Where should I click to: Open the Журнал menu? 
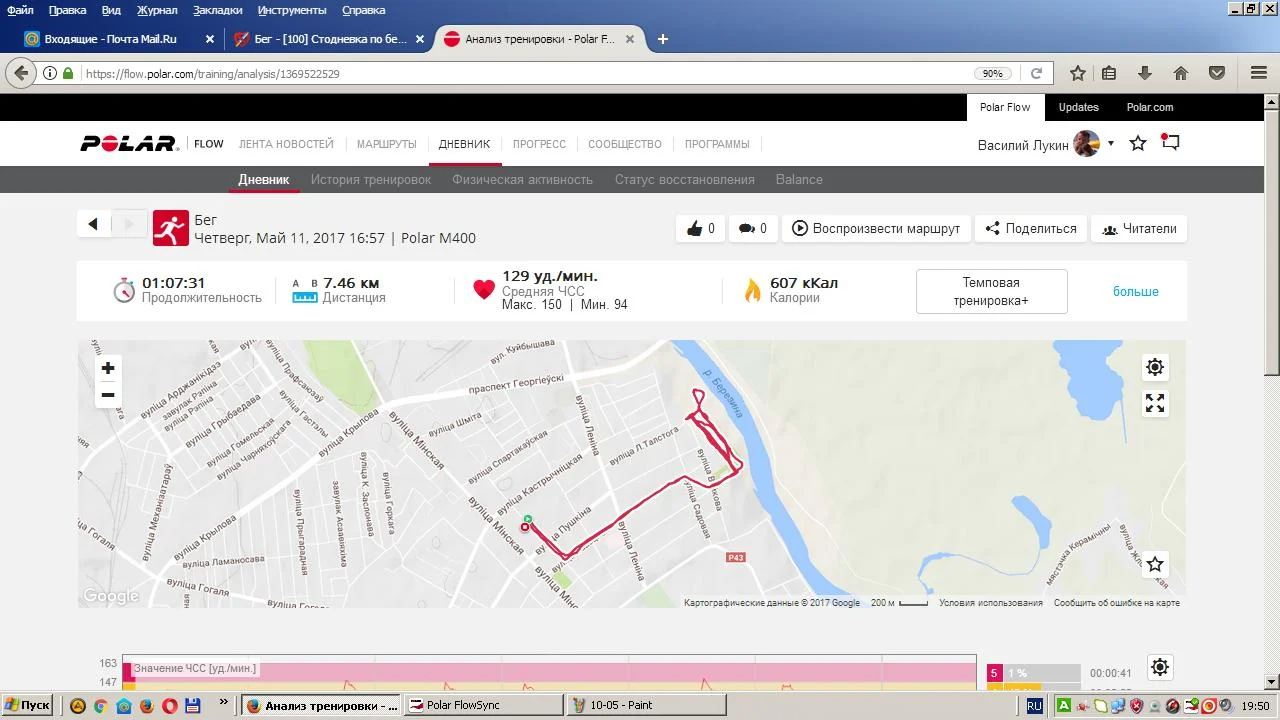pos(157,10)
